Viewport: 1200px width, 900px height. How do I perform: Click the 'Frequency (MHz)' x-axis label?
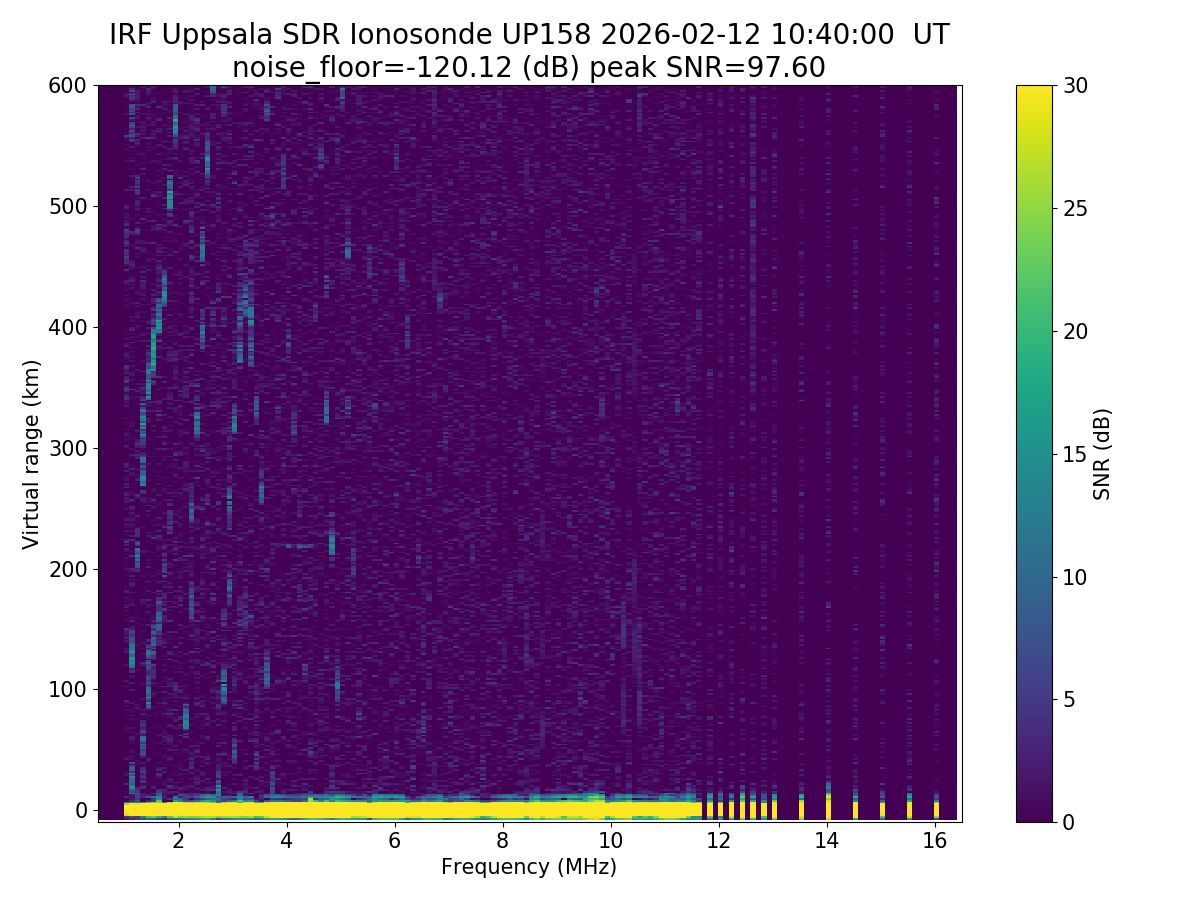pos(529,867)
